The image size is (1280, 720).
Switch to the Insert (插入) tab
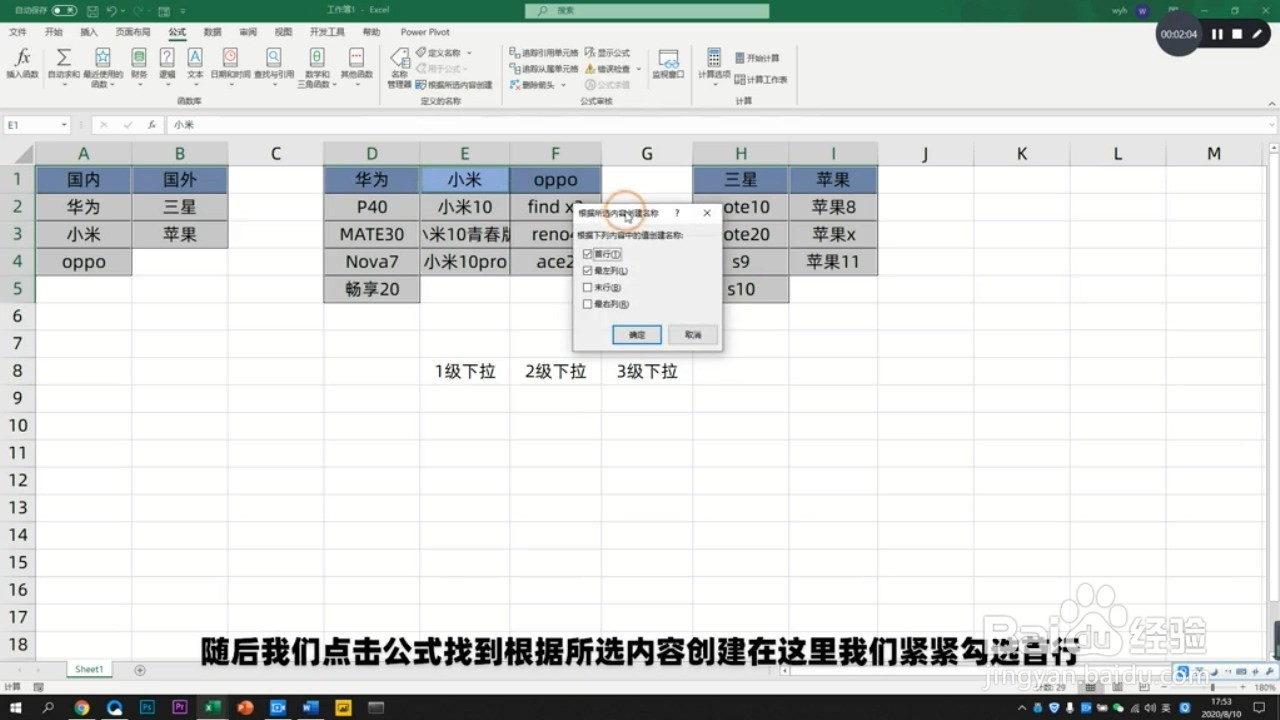coord(89,32)
